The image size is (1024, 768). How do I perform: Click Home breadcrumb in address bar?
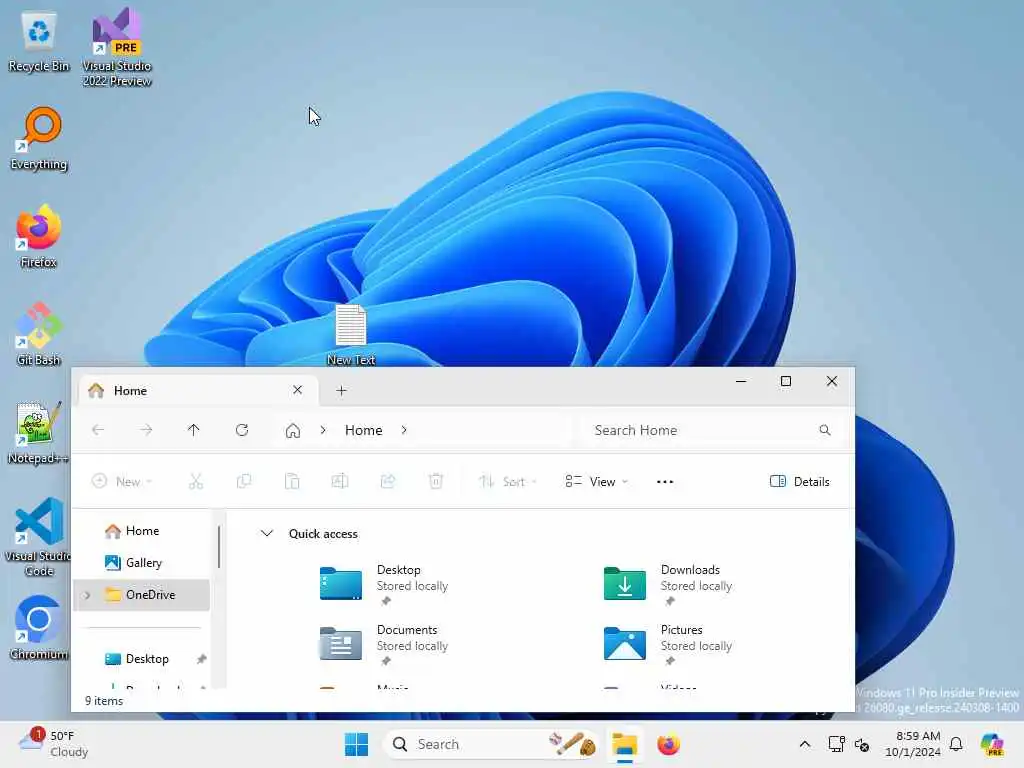[364, 430]
